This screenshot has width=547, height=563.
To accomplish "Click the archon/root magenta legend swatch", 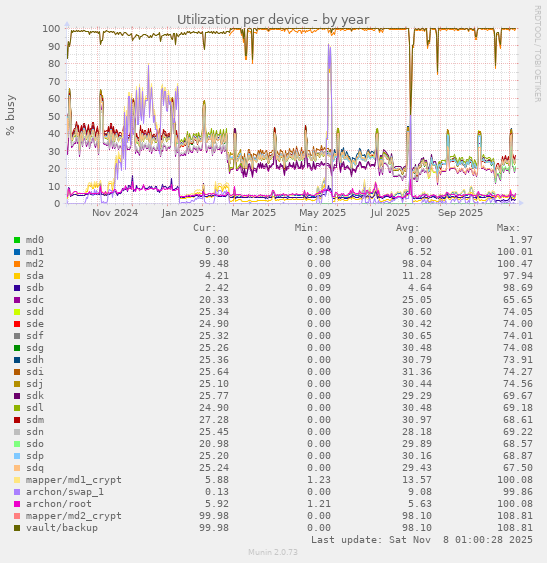I will [17, 504].
